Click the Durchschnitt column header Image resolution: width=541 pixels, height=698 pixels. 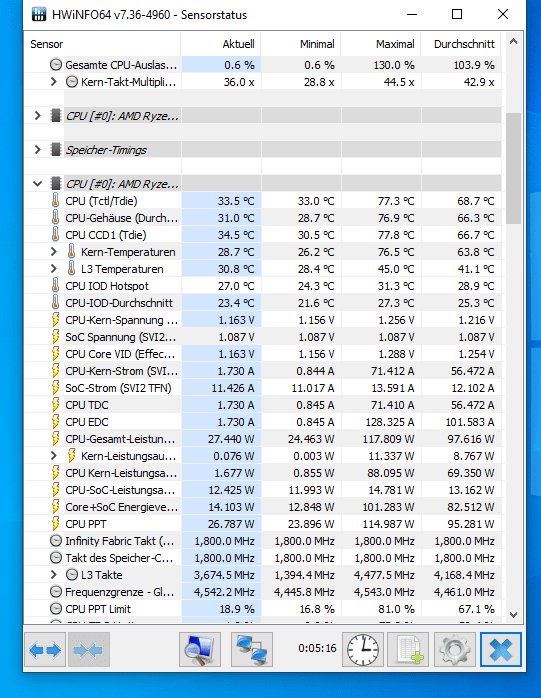coord(461,44)
